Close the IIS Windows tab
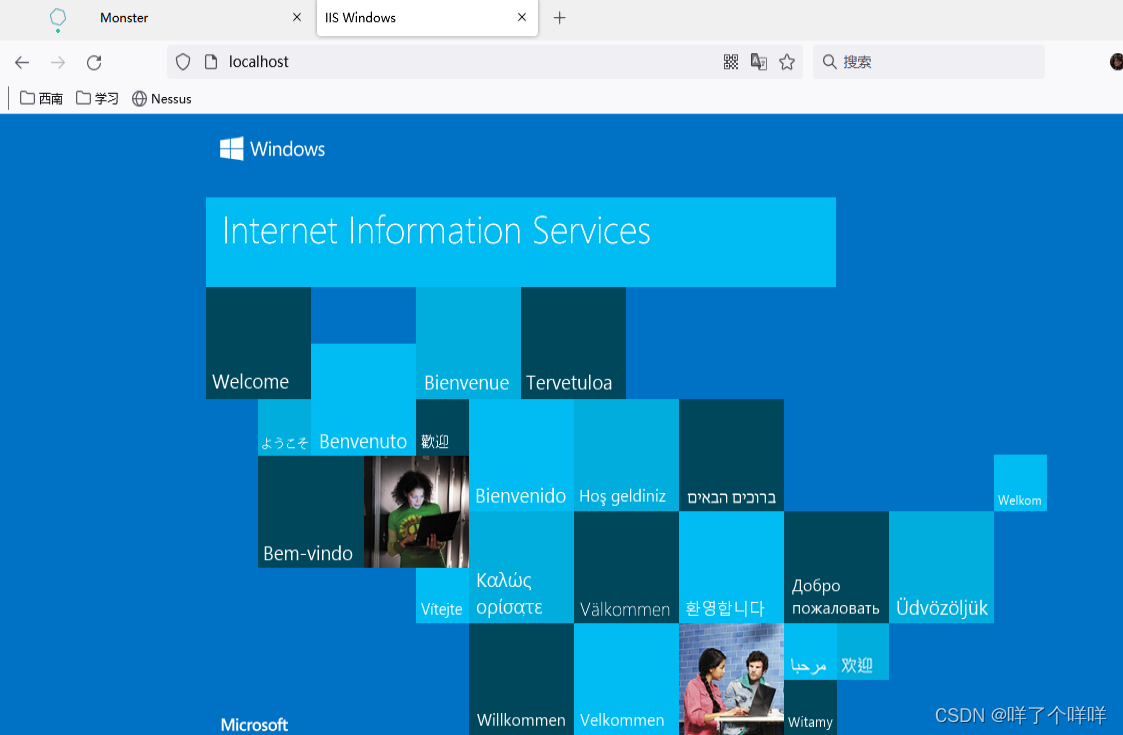The image size is (1123, 735). tap(522, 17)
